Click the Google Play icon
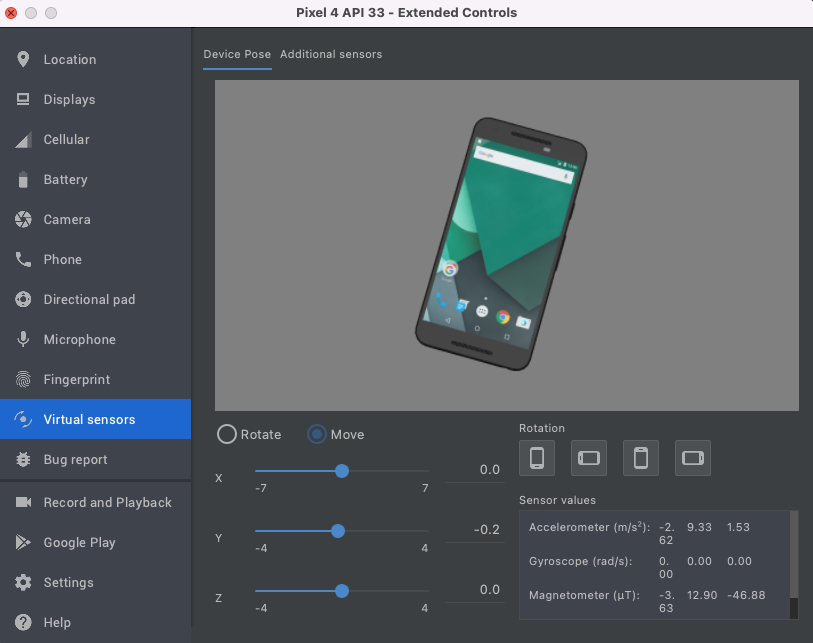Screen dimensions: 813x643 point(23,542)
